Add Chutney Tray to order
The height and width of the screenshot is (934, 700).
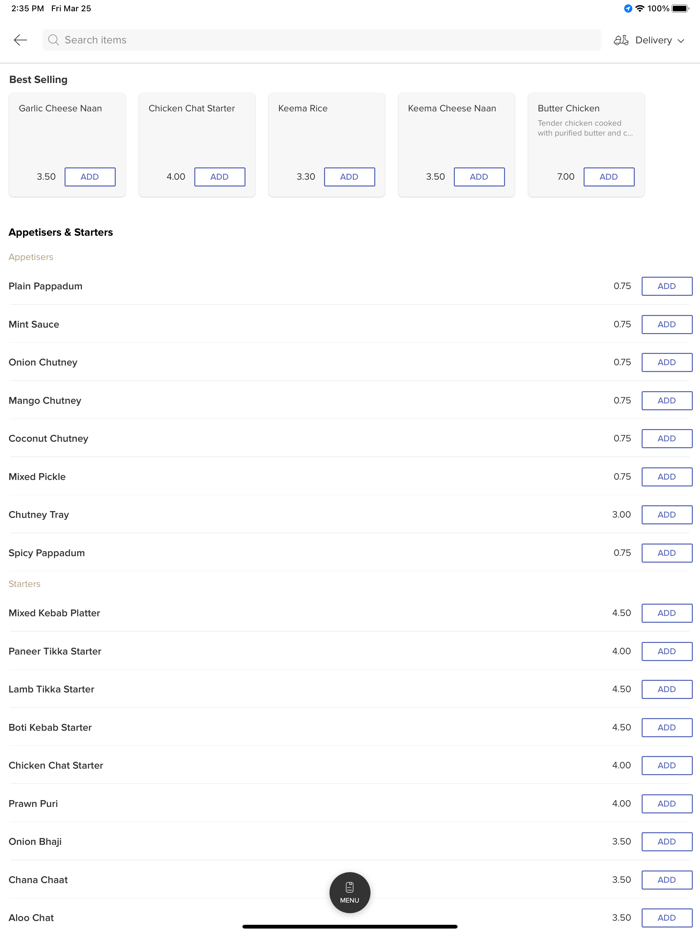pos(666,515)
